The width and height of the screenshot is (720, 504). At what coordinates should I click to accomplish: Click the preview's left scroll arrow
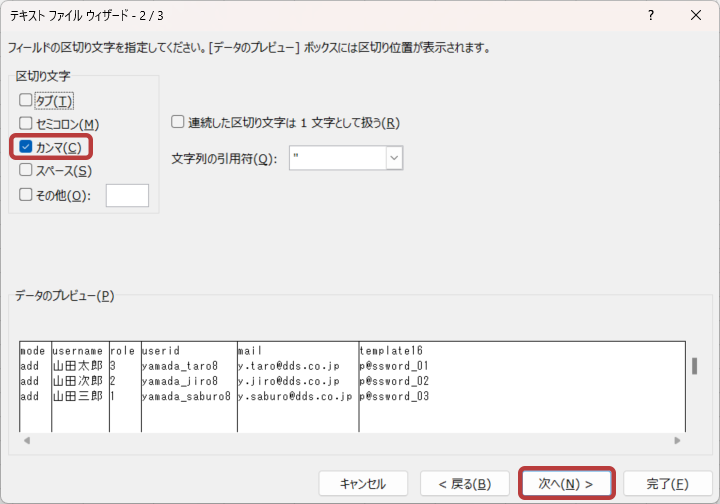tap(26, 440)
